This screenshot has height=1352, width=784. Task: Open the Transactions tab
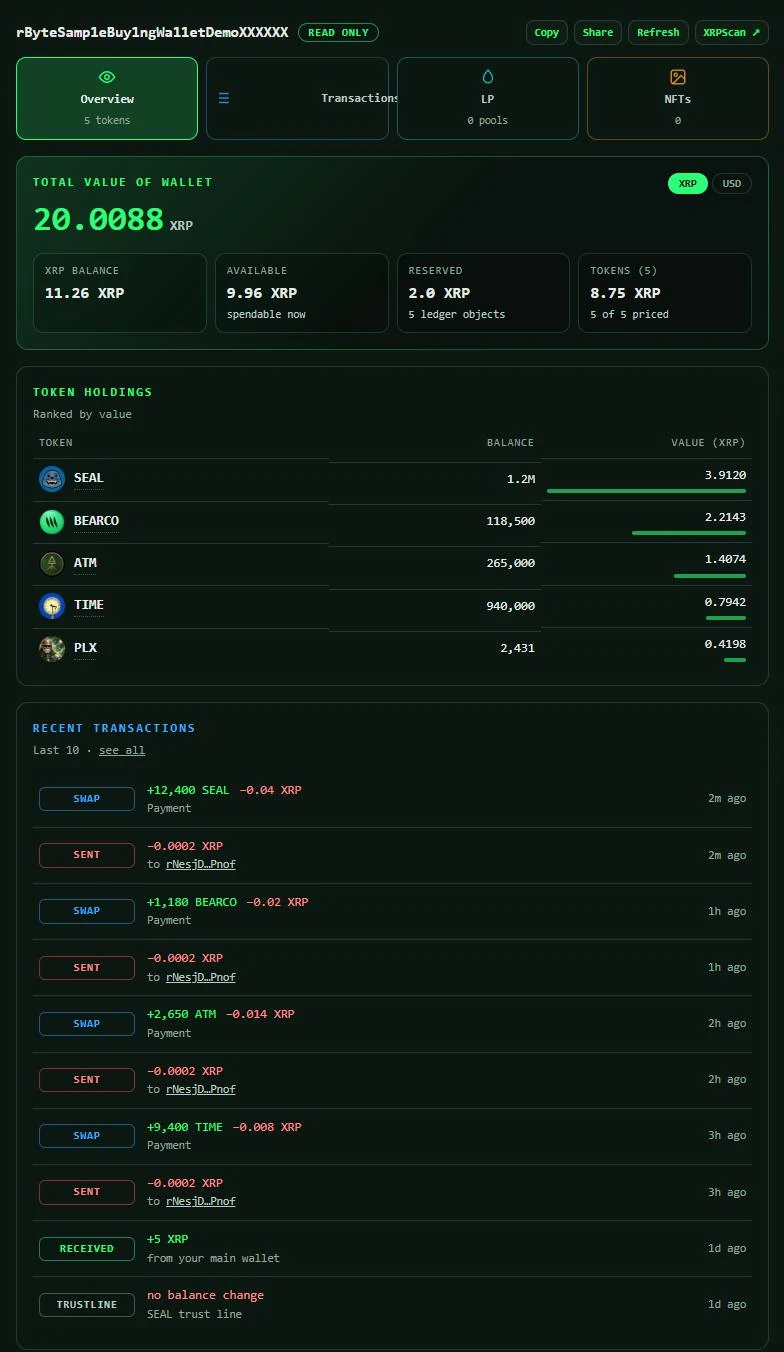pyautogui.click(x=297, y=98)
